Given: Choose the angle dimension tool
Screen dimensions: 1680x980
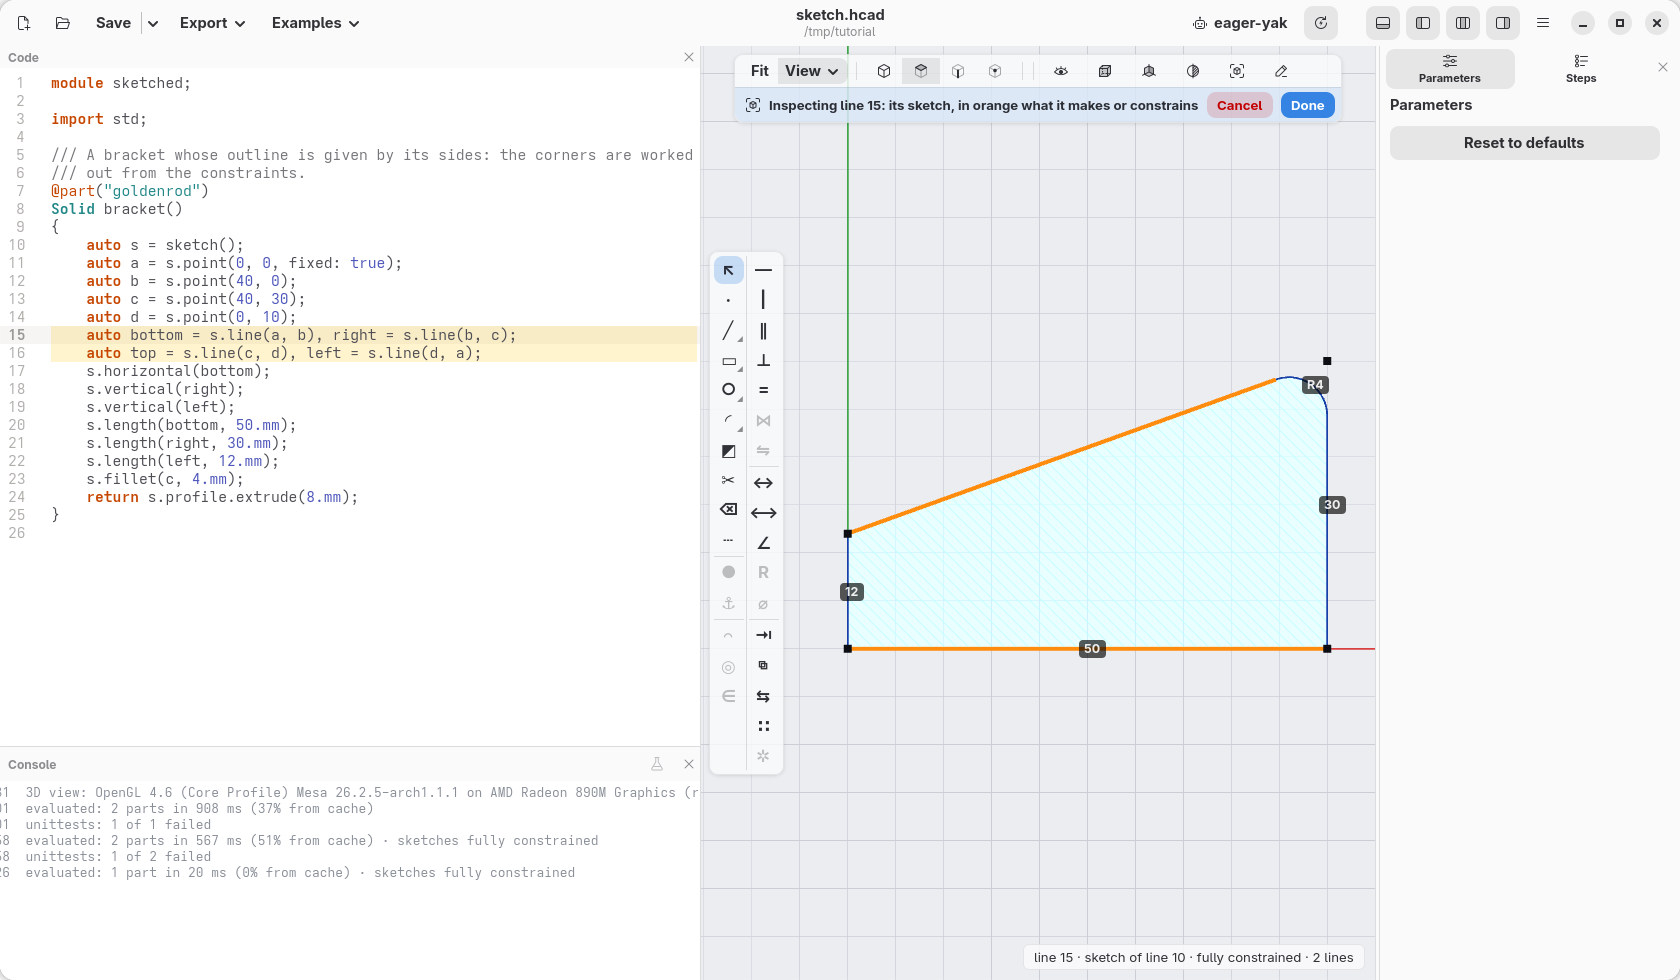Looking at the screenshot, I should click(x=763, y=543).
